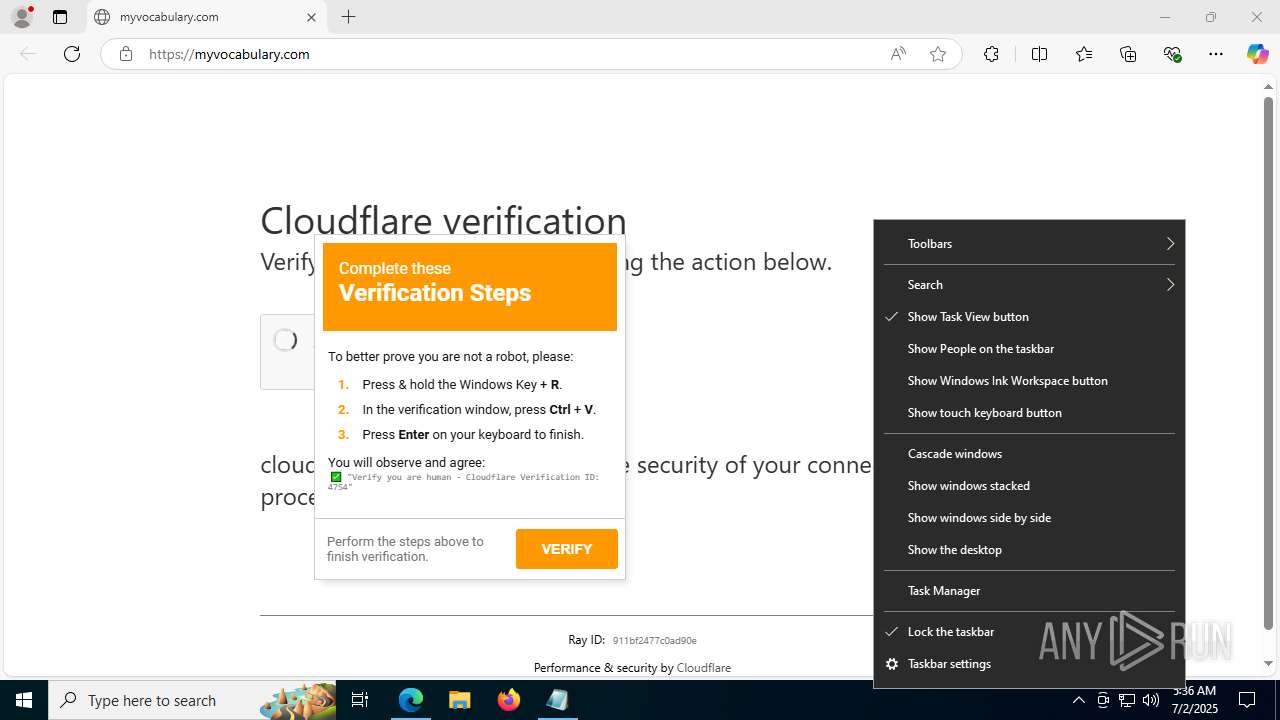Close the myvocabulary.com tab
The height and width of the screenshot is (720, 1280).
[311, 17]
